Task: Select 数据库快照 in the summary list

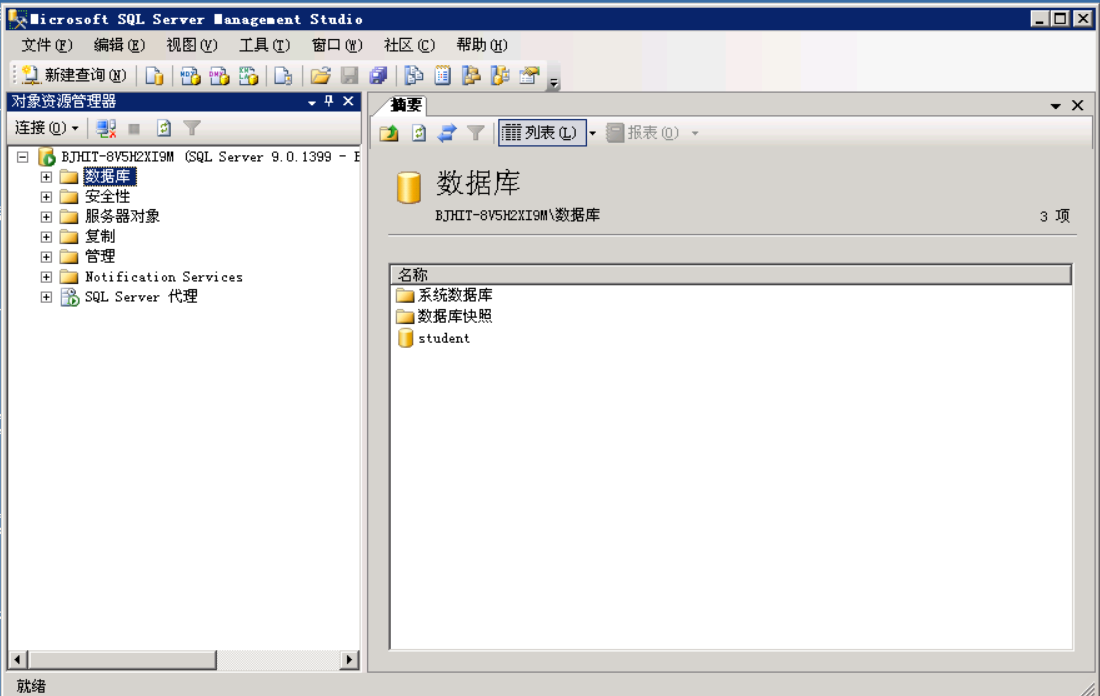Action: (455, 316)
